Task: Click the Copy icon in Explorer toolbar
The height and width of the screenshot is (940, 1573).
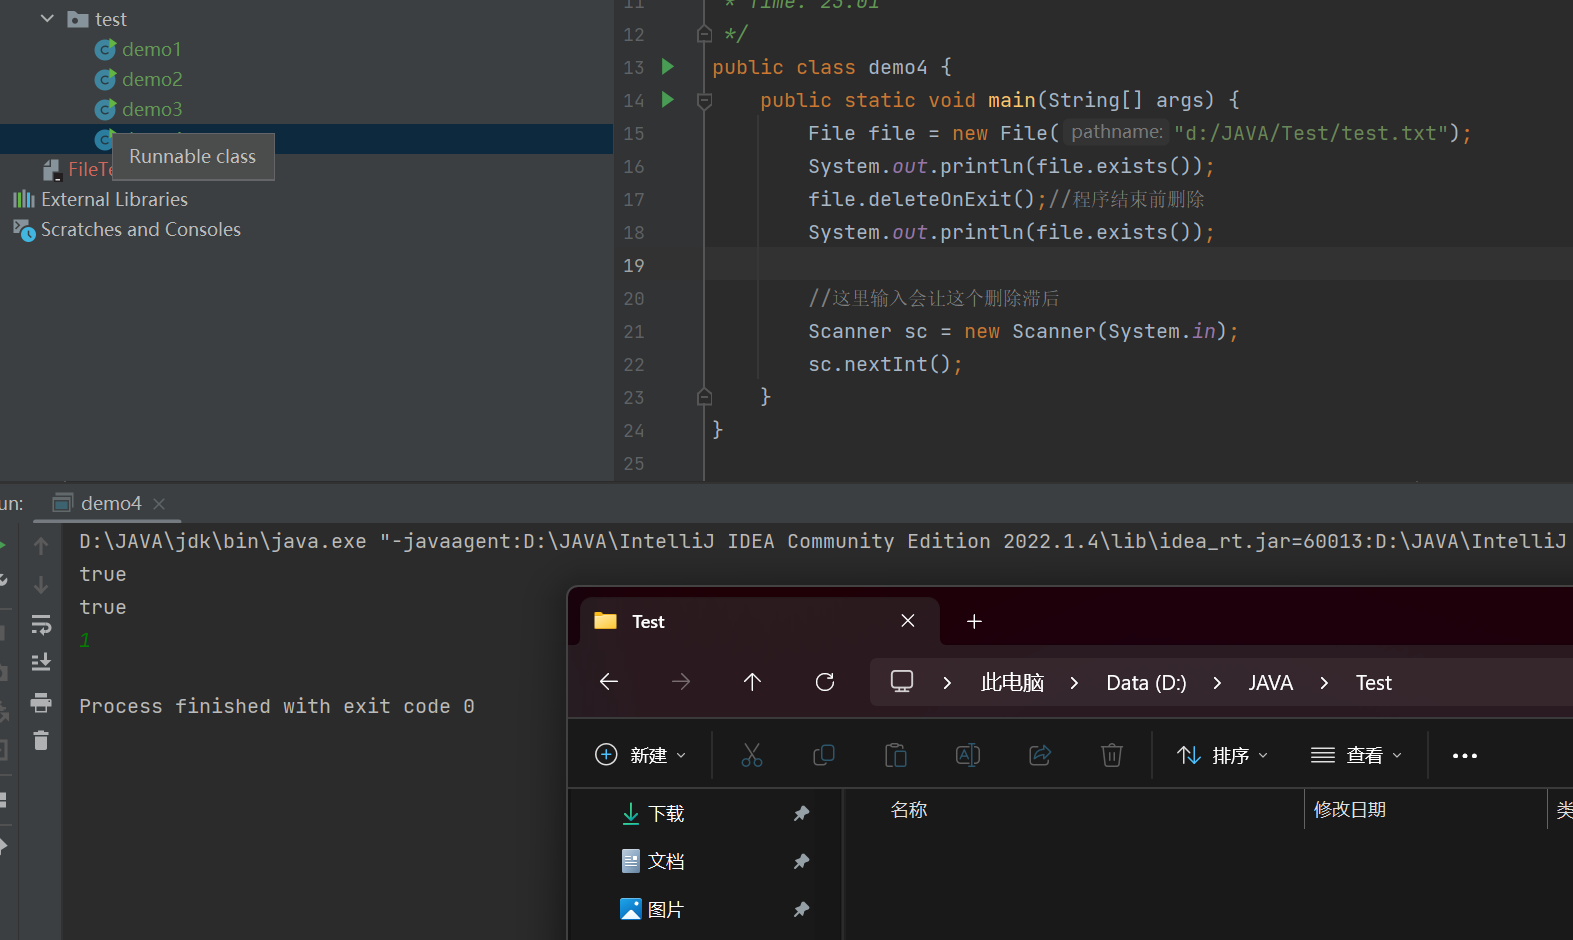Action: pyautogui.click(x=824, y=755)
